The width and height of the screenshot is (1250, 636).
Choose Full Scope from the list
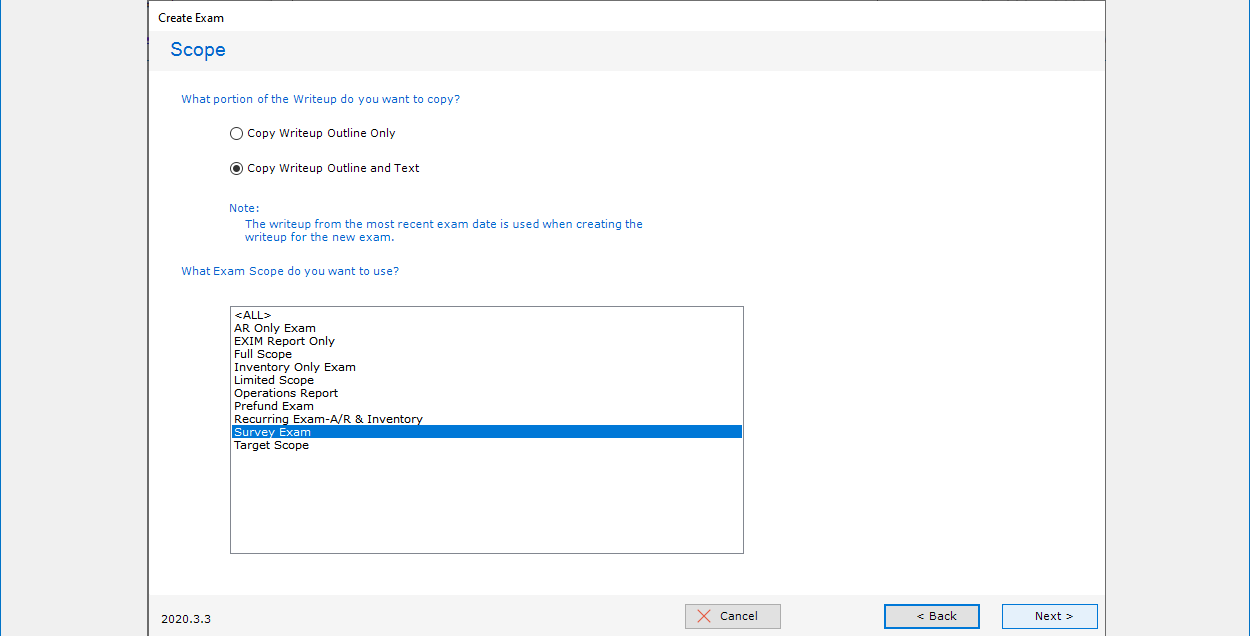tap(263, 354)
